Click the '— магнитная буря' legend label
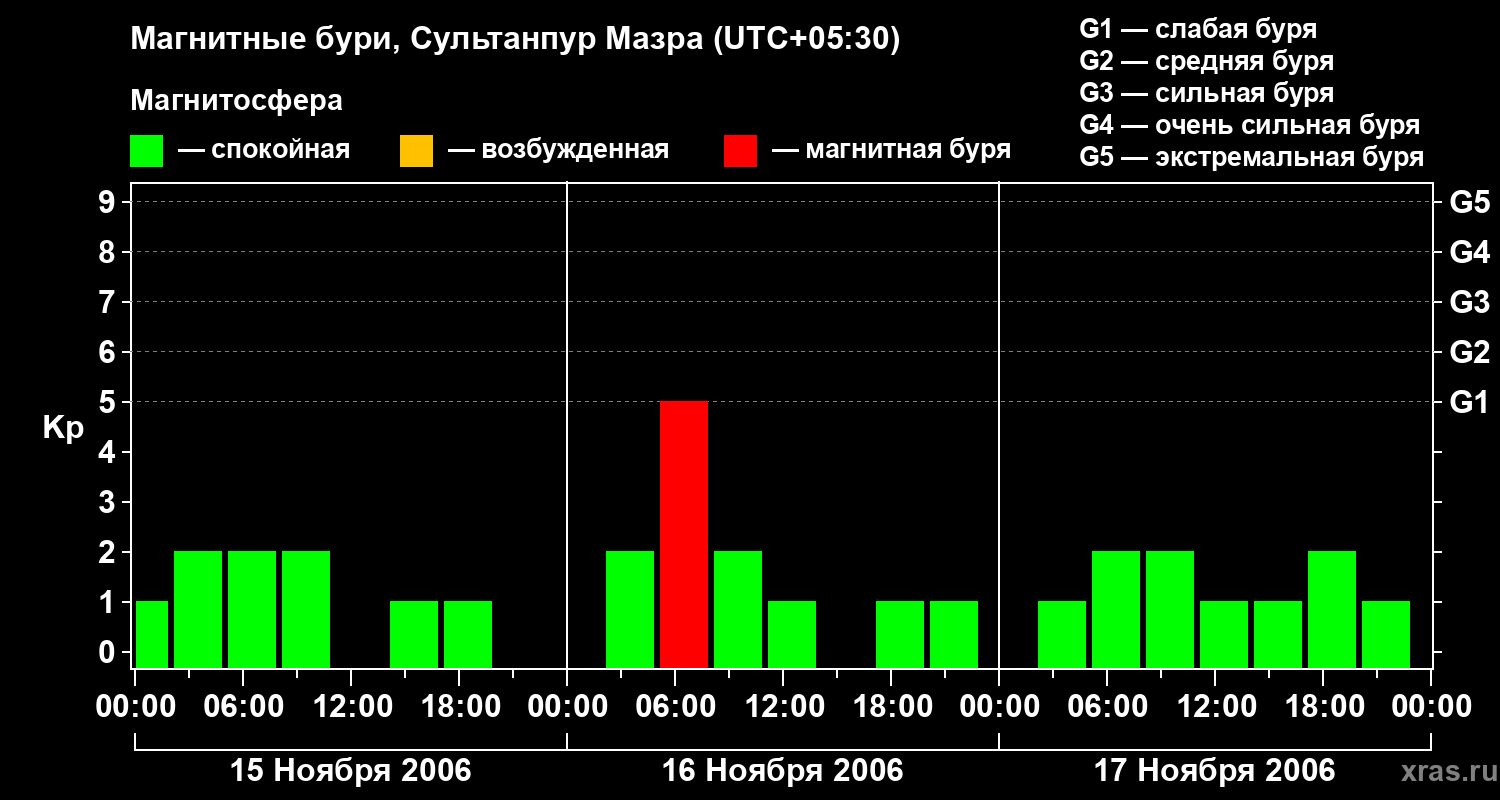The width and height of the screenshot is (1500, 800). 891,150
